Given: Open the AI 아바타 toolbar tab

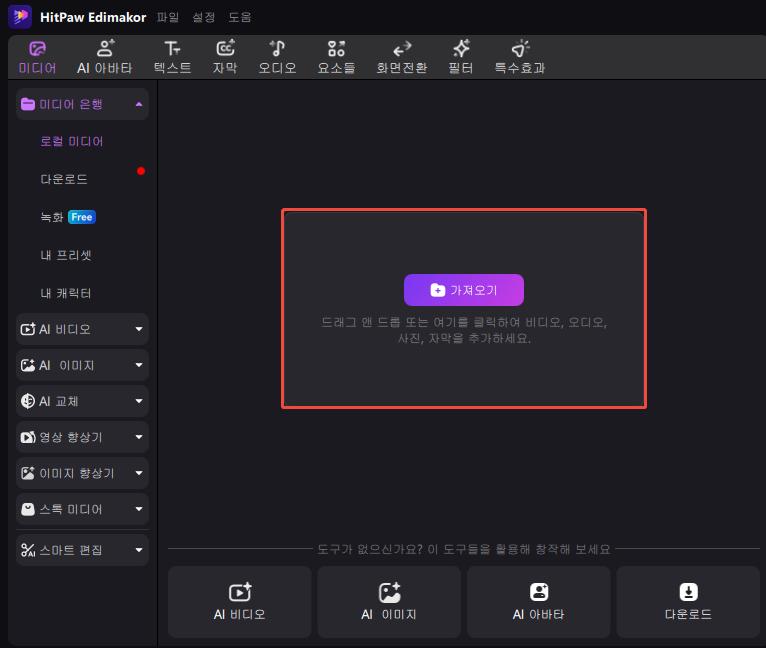Looking at the screenshot, I should pyautogui.click(x=105, y=58).
